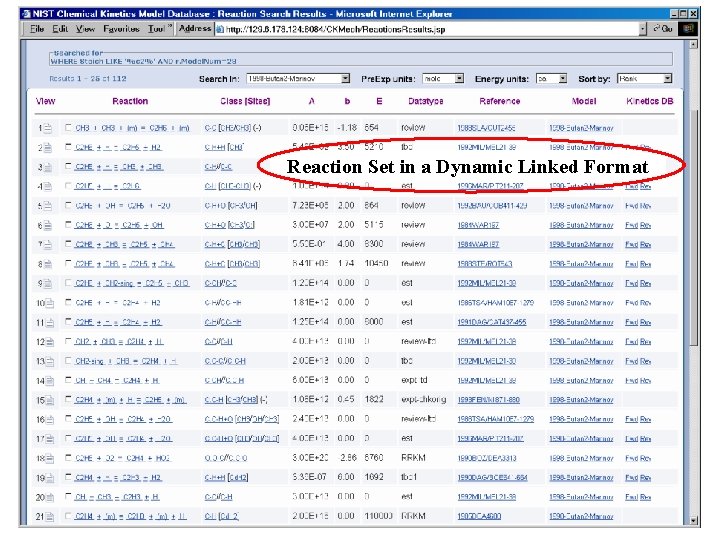Open class link for row 7
The image size is (720, 540).
pyautogui.click(x=232, y=245)
